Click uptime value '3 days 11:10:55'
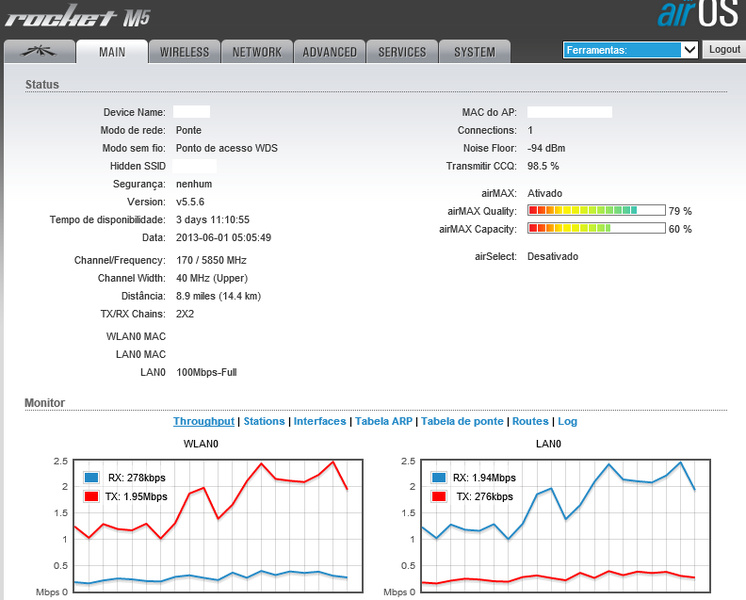The height and width of the screenshot is (600, 746). click(x=213, y=219)
